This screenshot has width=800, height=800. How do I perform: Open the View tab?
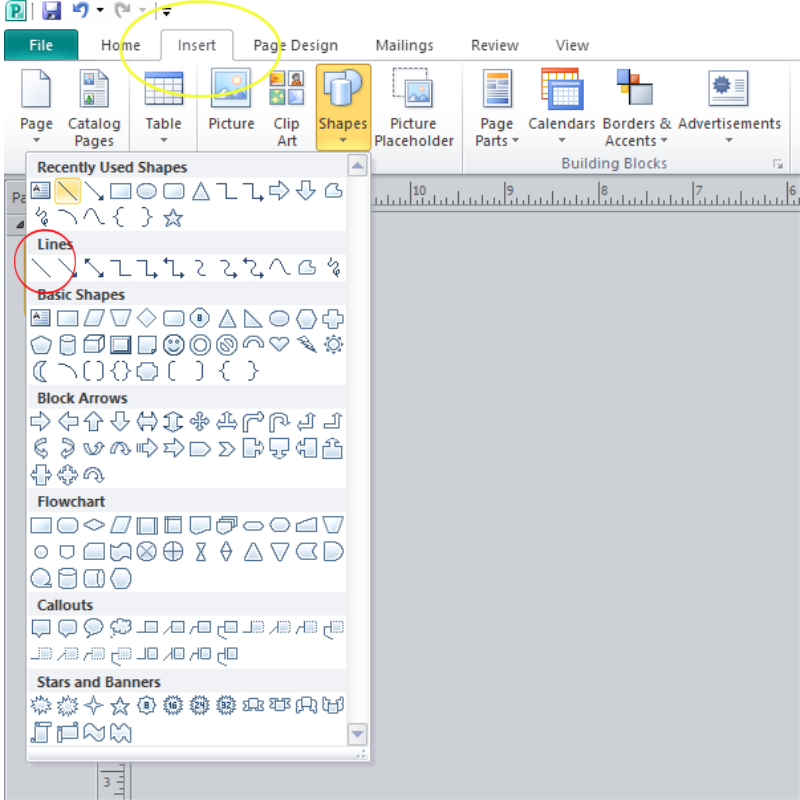(572, 45)
